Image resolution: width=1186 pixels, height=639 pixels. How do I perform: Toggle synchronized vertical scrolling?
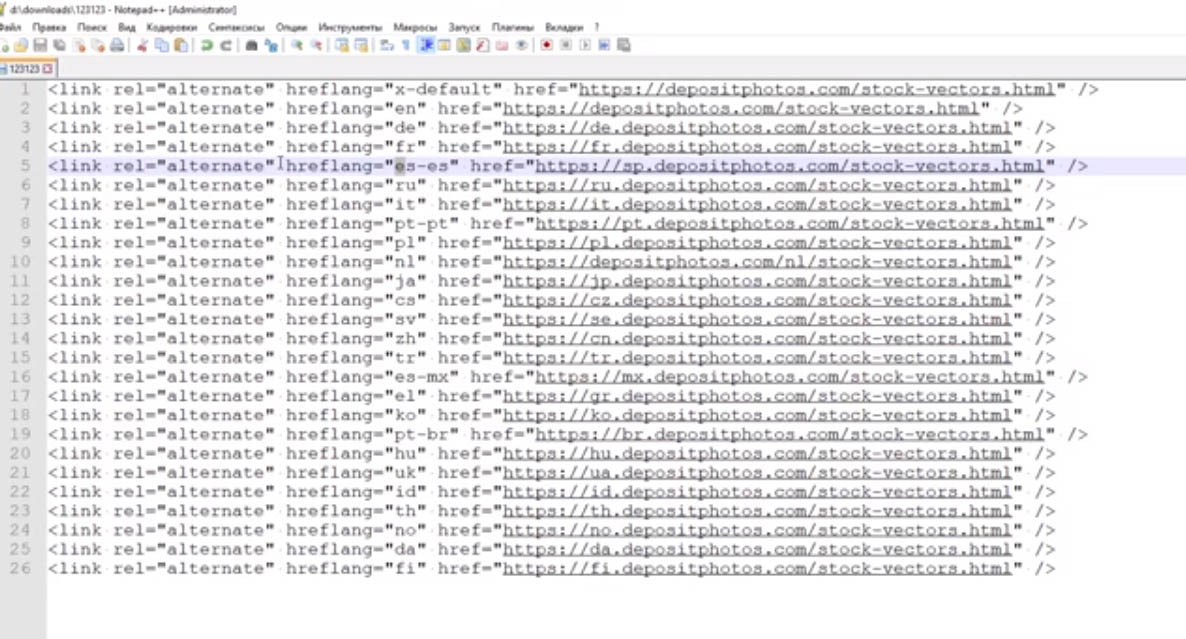(x=342, y=45)
